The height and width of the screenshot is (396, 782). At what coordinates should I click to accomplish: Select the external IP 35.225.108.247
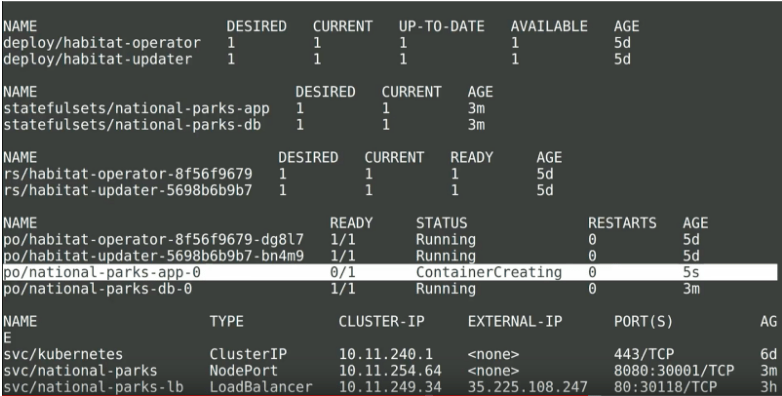528,387
